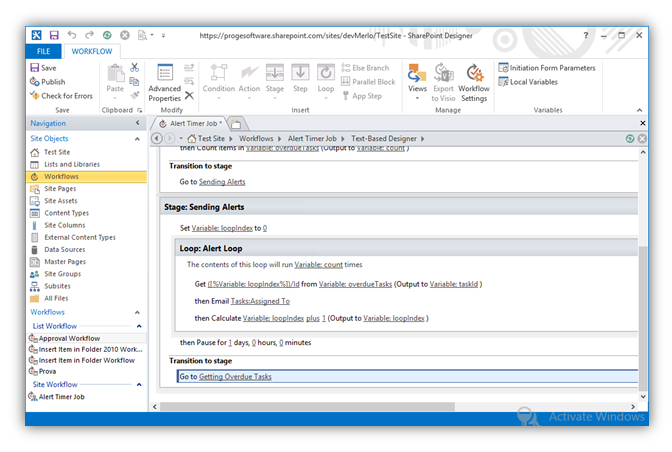Select Master Pages in Site Objects
Viewport: 672px width, 452px height.
[65, 261]
